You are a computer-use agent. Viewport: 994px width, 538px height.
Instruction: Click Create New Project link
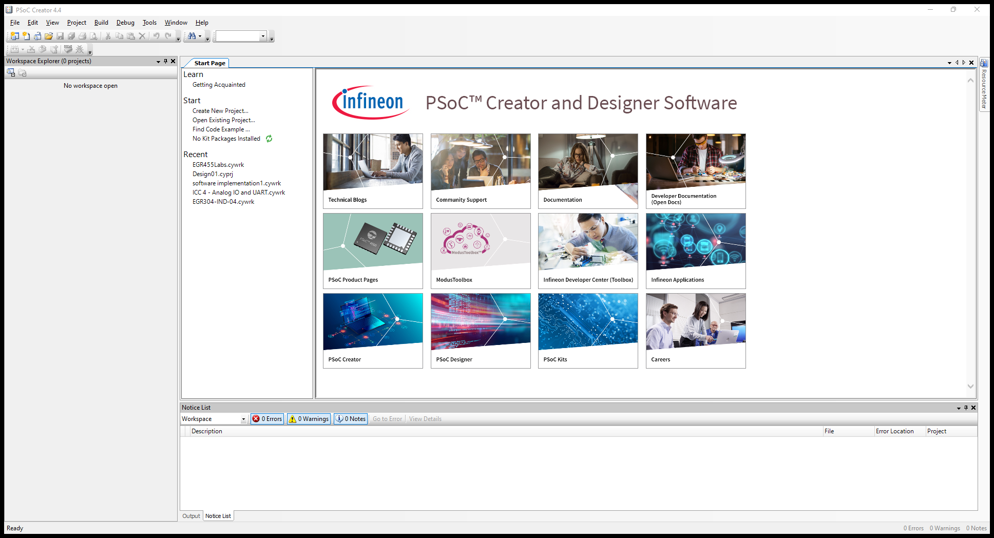click(x=220, y=110)
